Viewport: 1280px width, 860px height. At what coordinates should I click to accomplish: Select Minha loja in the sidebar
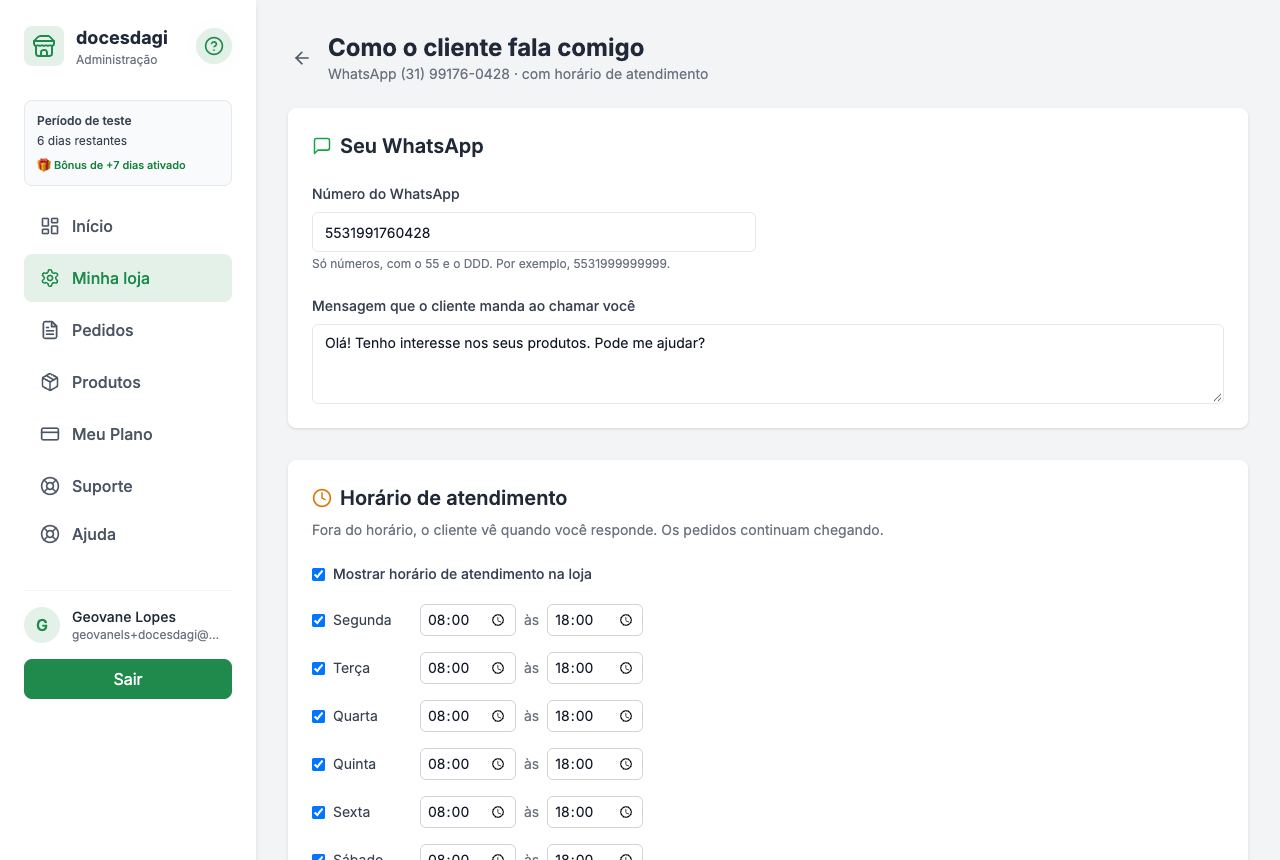(x=128, y=278)
